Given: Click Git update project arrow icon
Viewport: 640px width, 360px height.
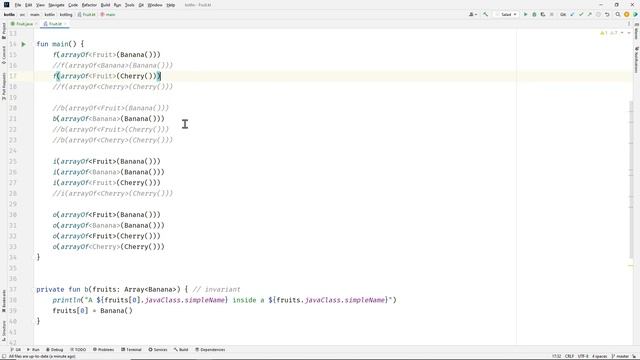Looking at the screenshot, I should coord(572,15).
